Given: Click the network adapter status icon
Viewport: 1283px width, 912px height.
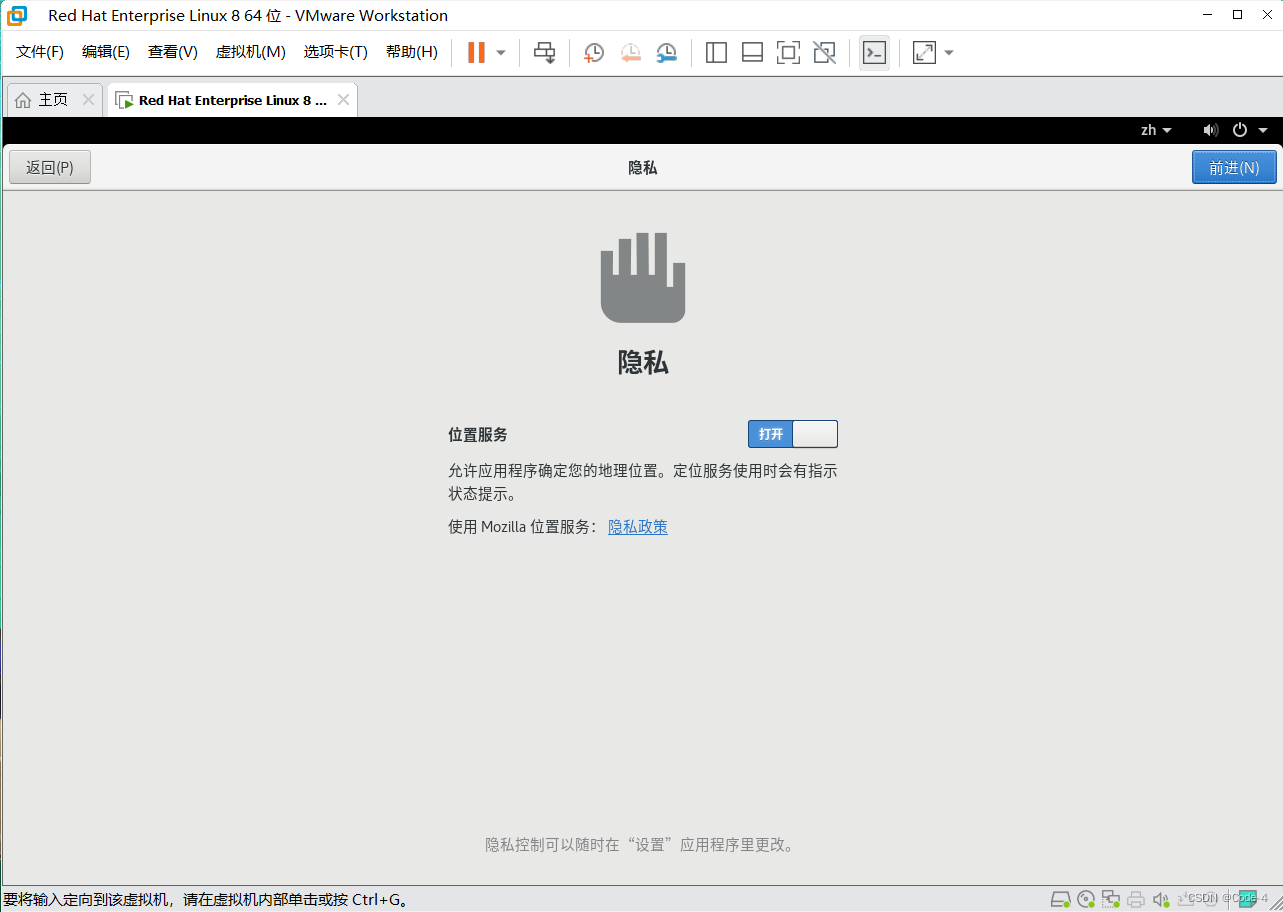Looking at the screenshot, I should 1111,899.
